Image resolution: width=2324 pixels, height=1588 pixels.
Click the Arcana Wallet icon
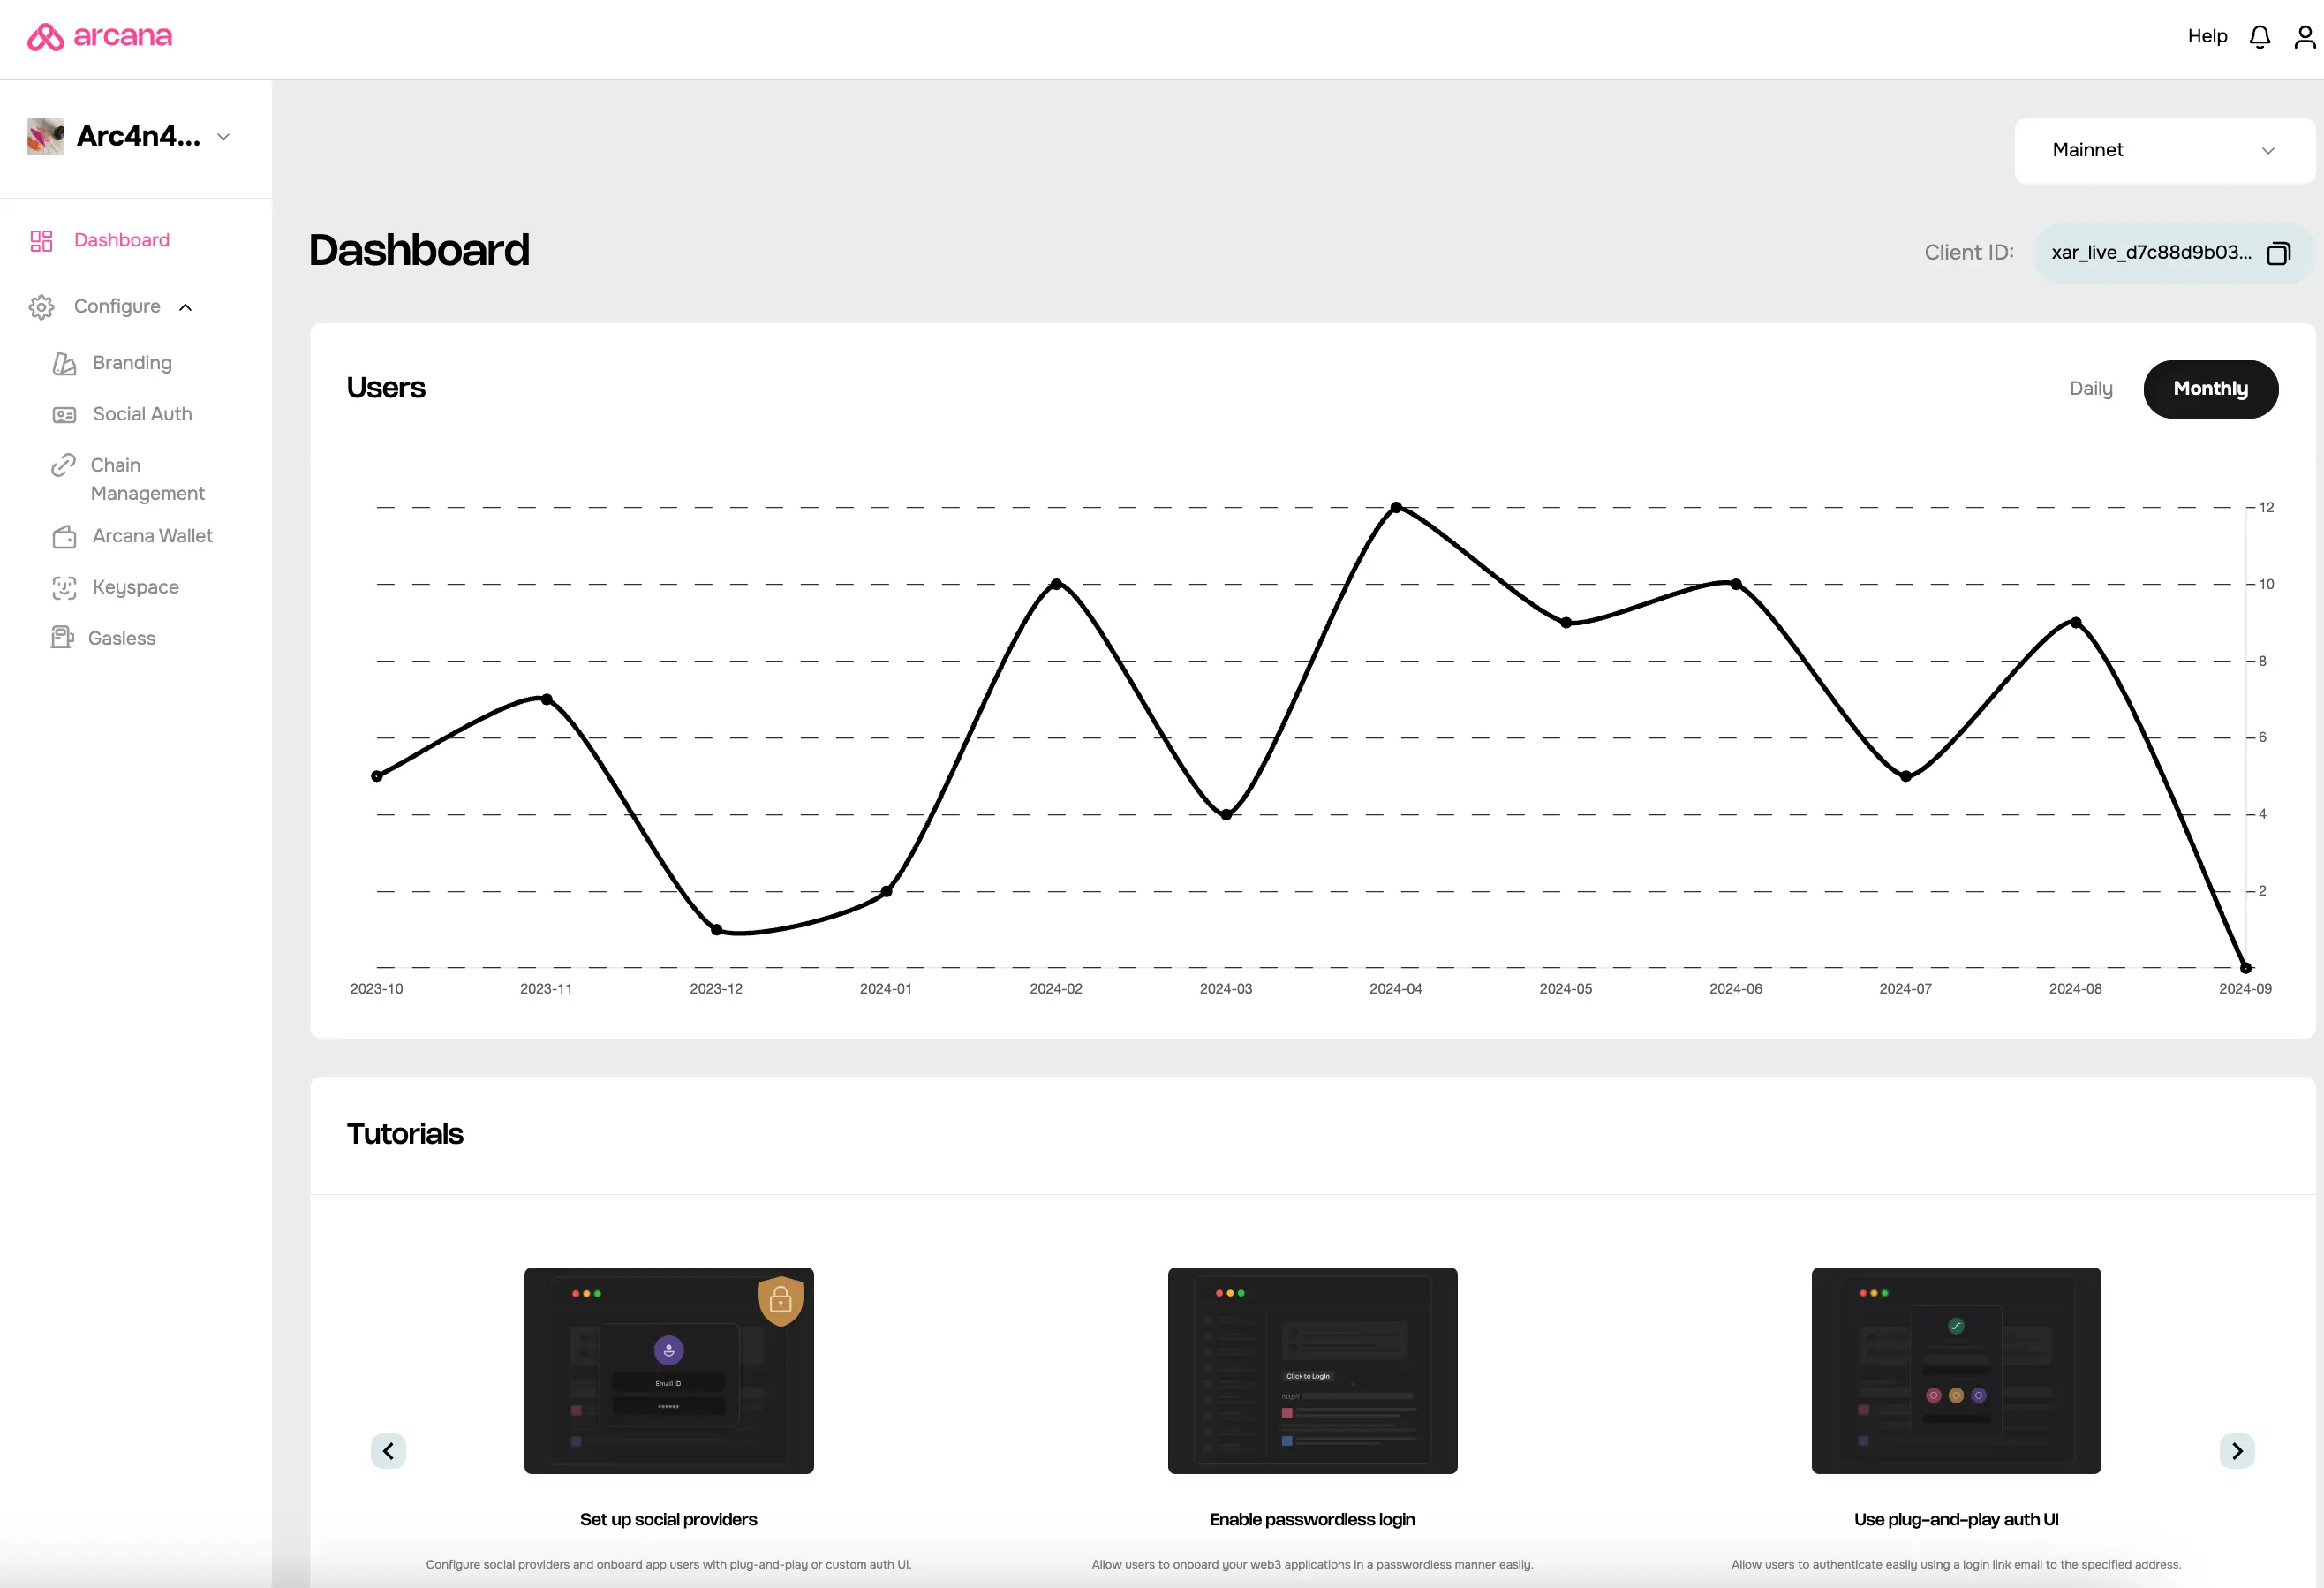pyautogui.click(x=64, y=537)
